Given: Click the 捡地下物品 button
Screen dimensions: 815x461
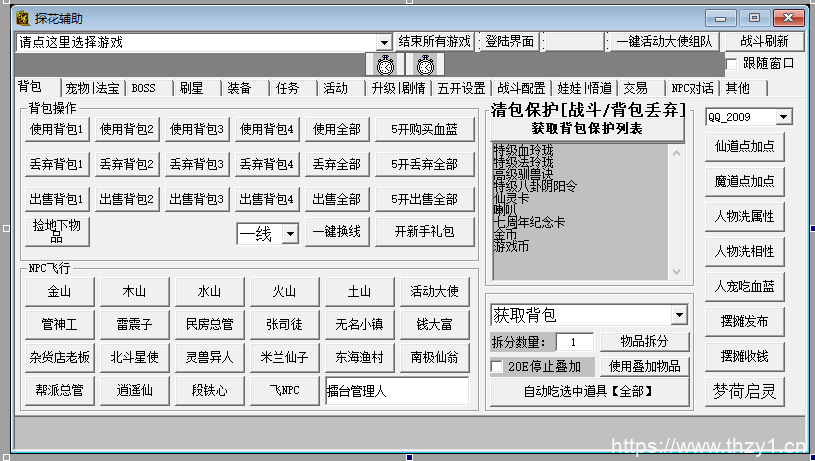Looking at the screenshot, I should 57,231.
